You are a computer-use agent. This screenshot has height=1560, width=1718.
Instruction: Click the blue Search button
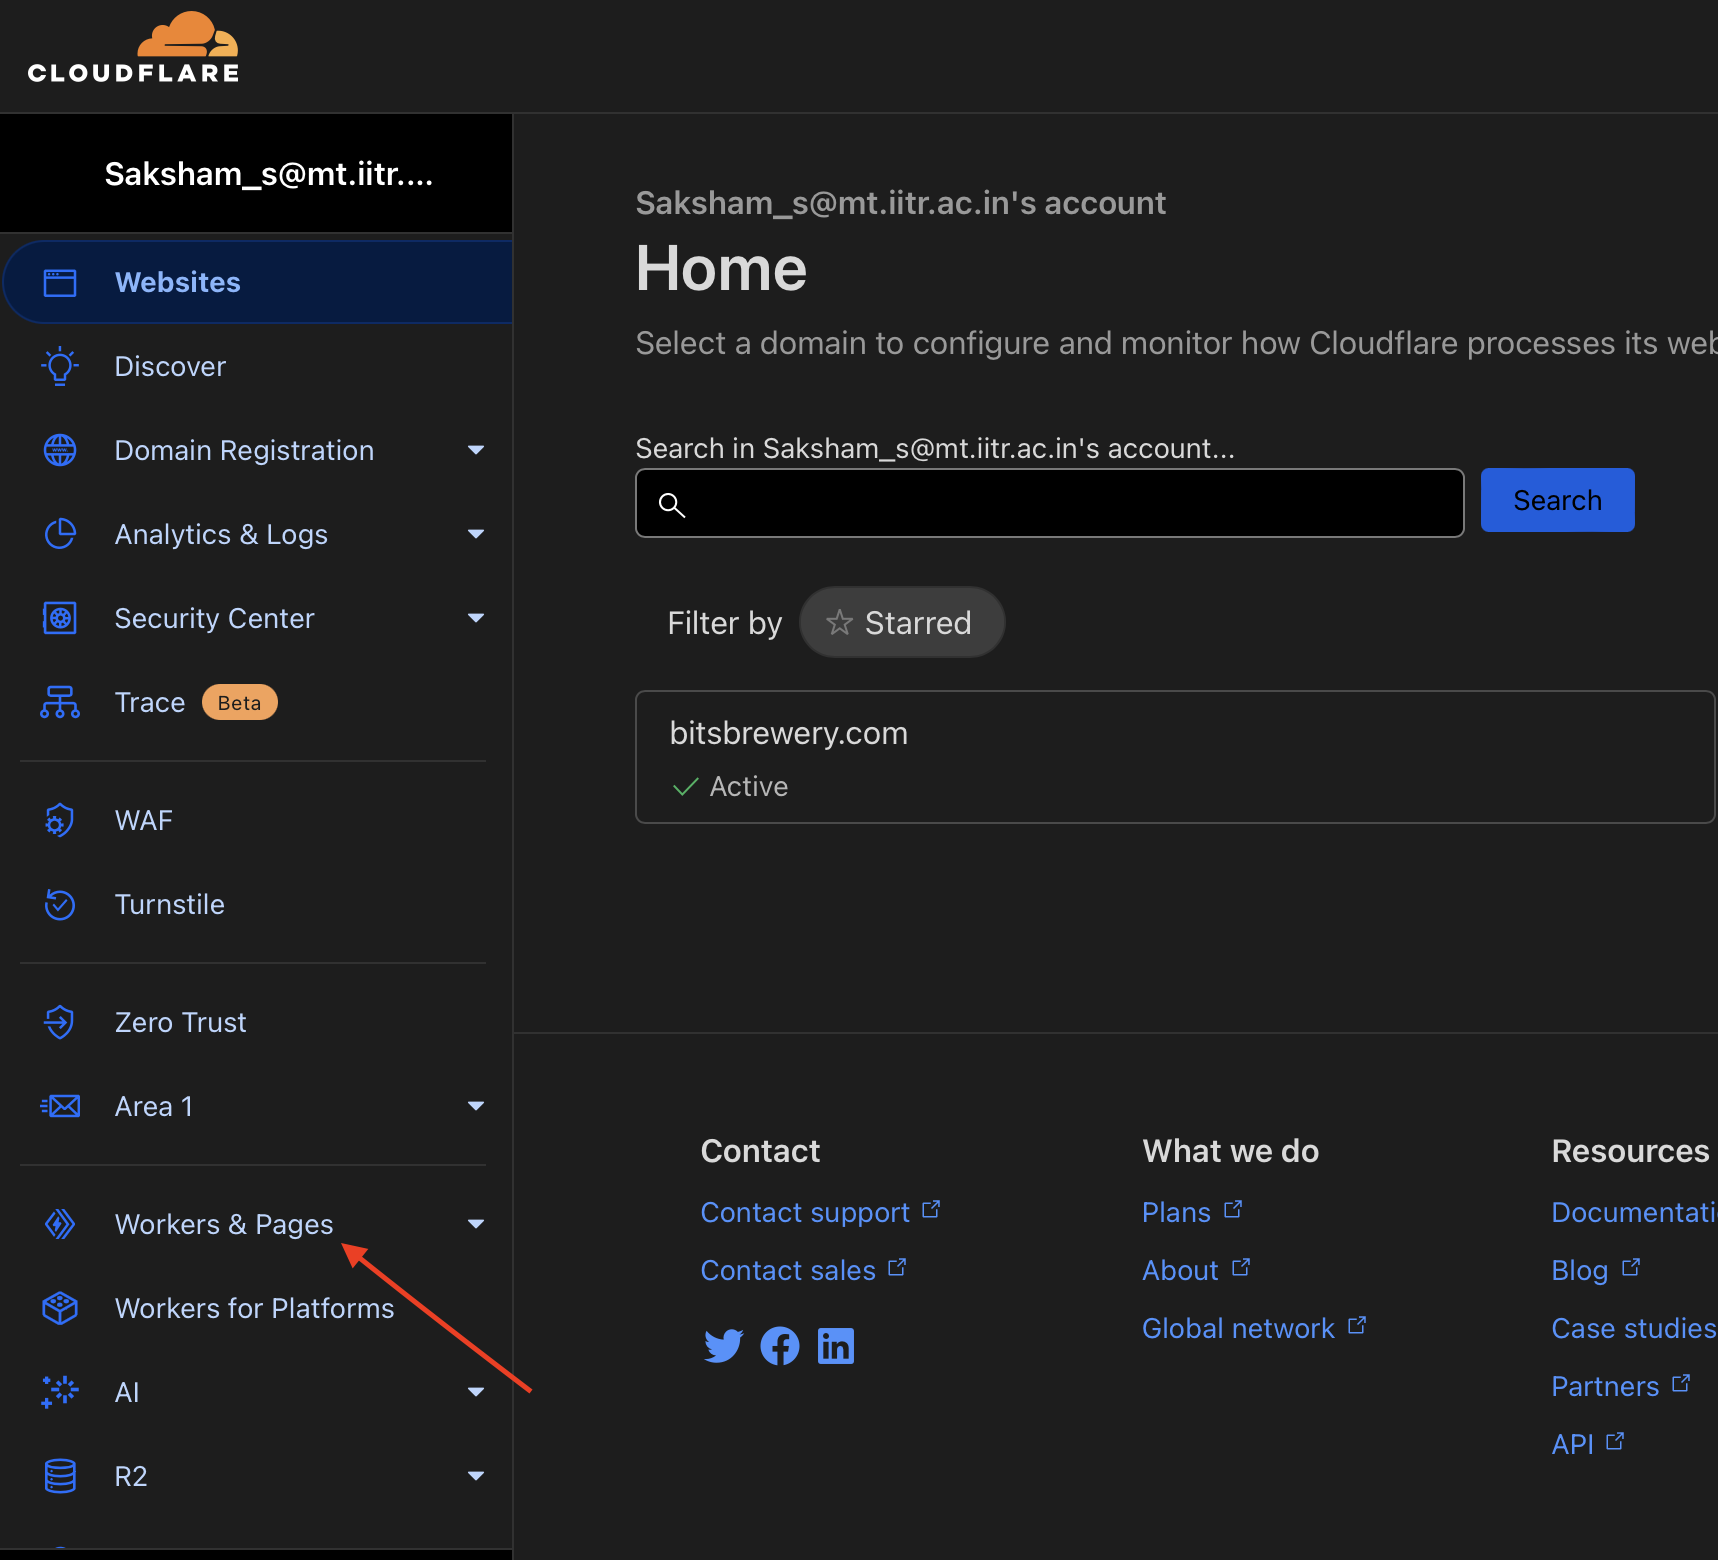(1557, 500)
